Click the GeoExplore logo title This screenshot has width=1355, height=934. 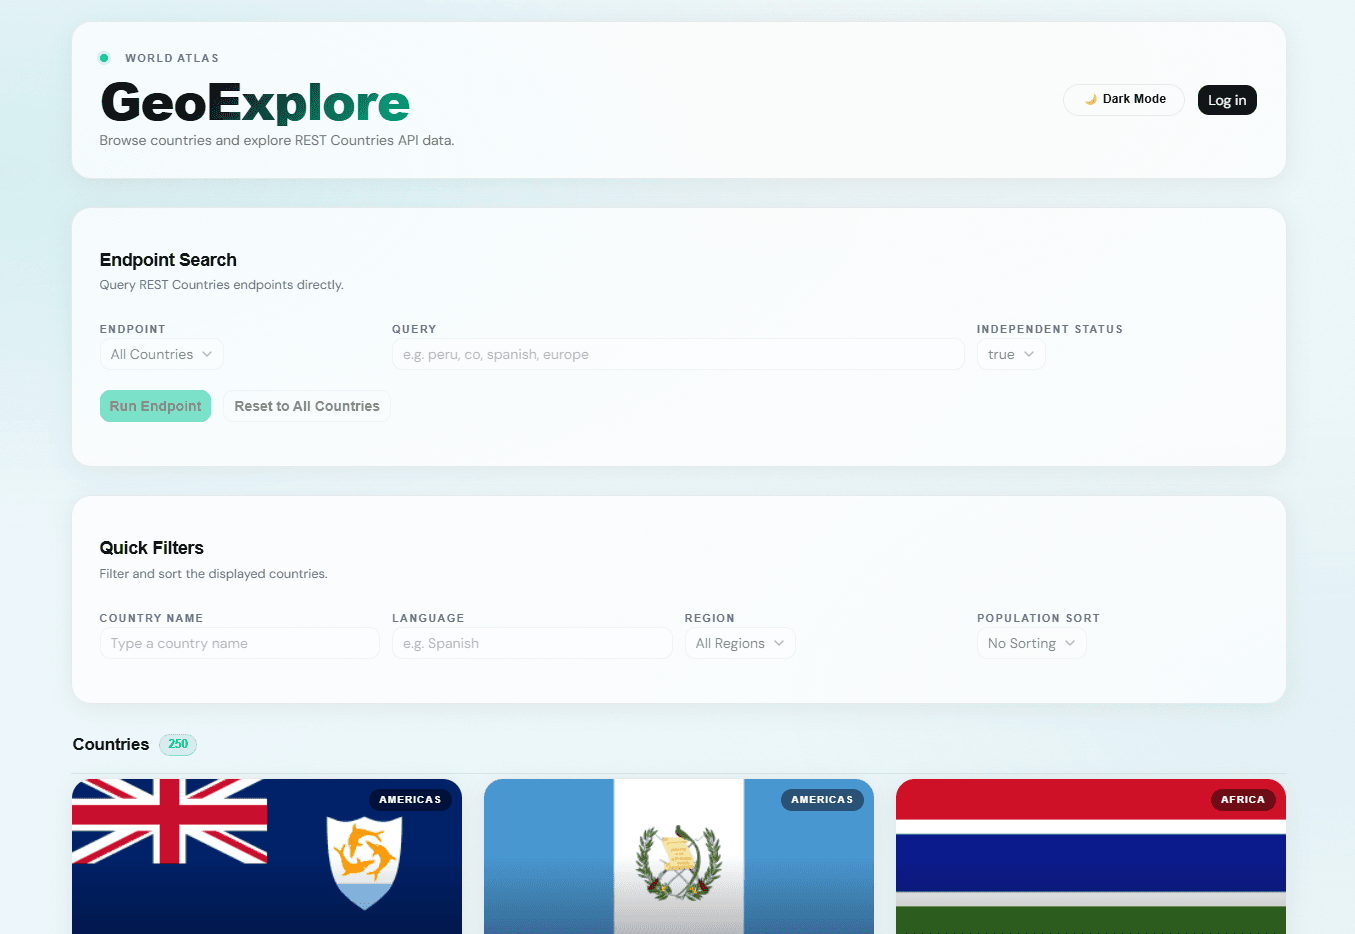point(255,102)
